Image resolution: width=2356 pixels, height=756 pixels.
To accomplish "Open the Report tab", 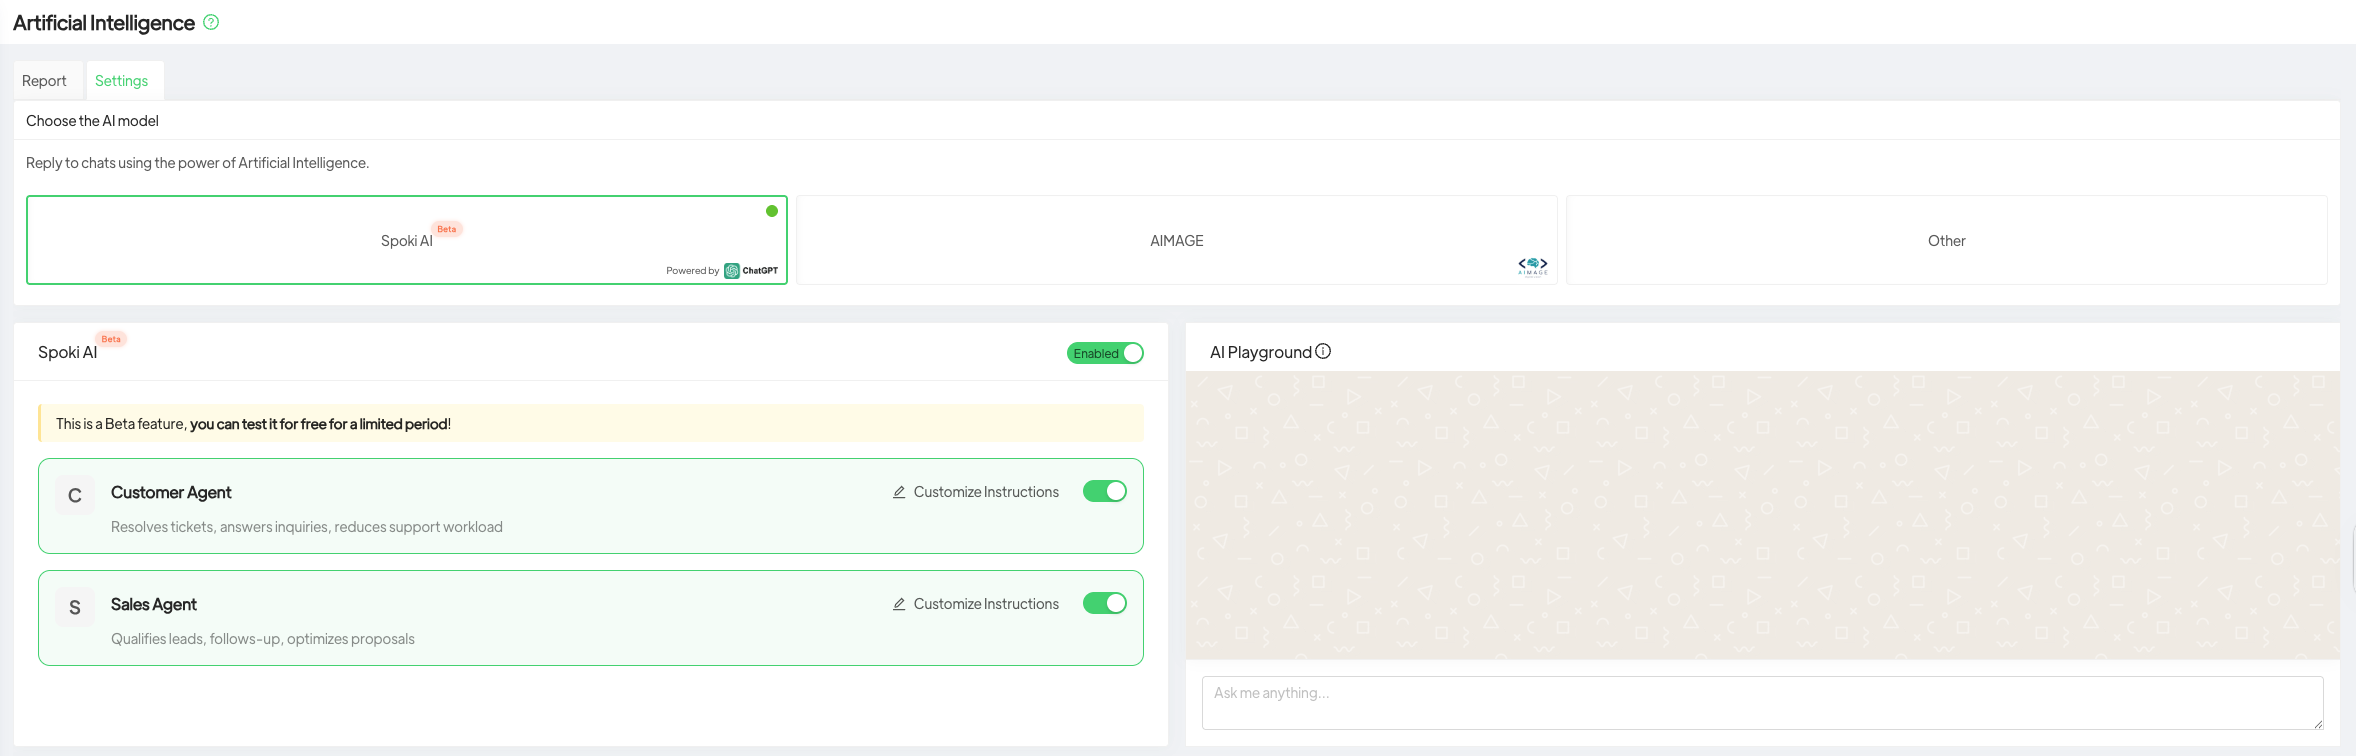I will point(44,81).
